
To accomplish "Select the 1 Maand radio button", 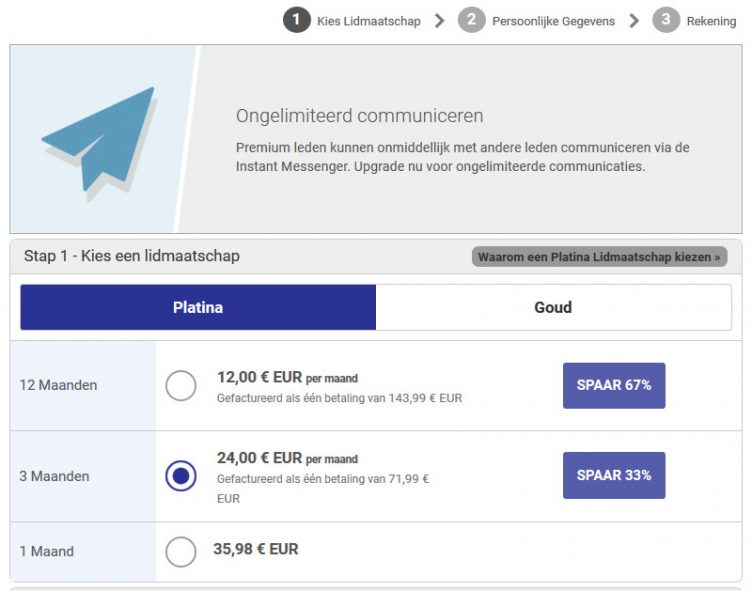I will (181, 551).
